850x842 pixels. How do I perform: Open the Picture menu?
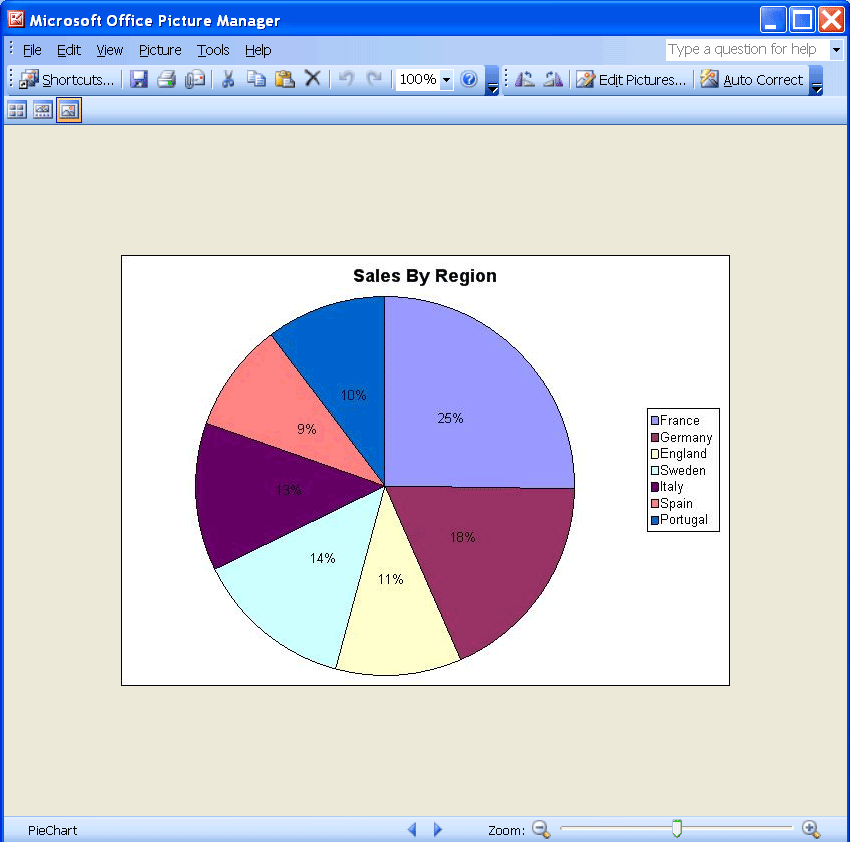pos(160,50)
